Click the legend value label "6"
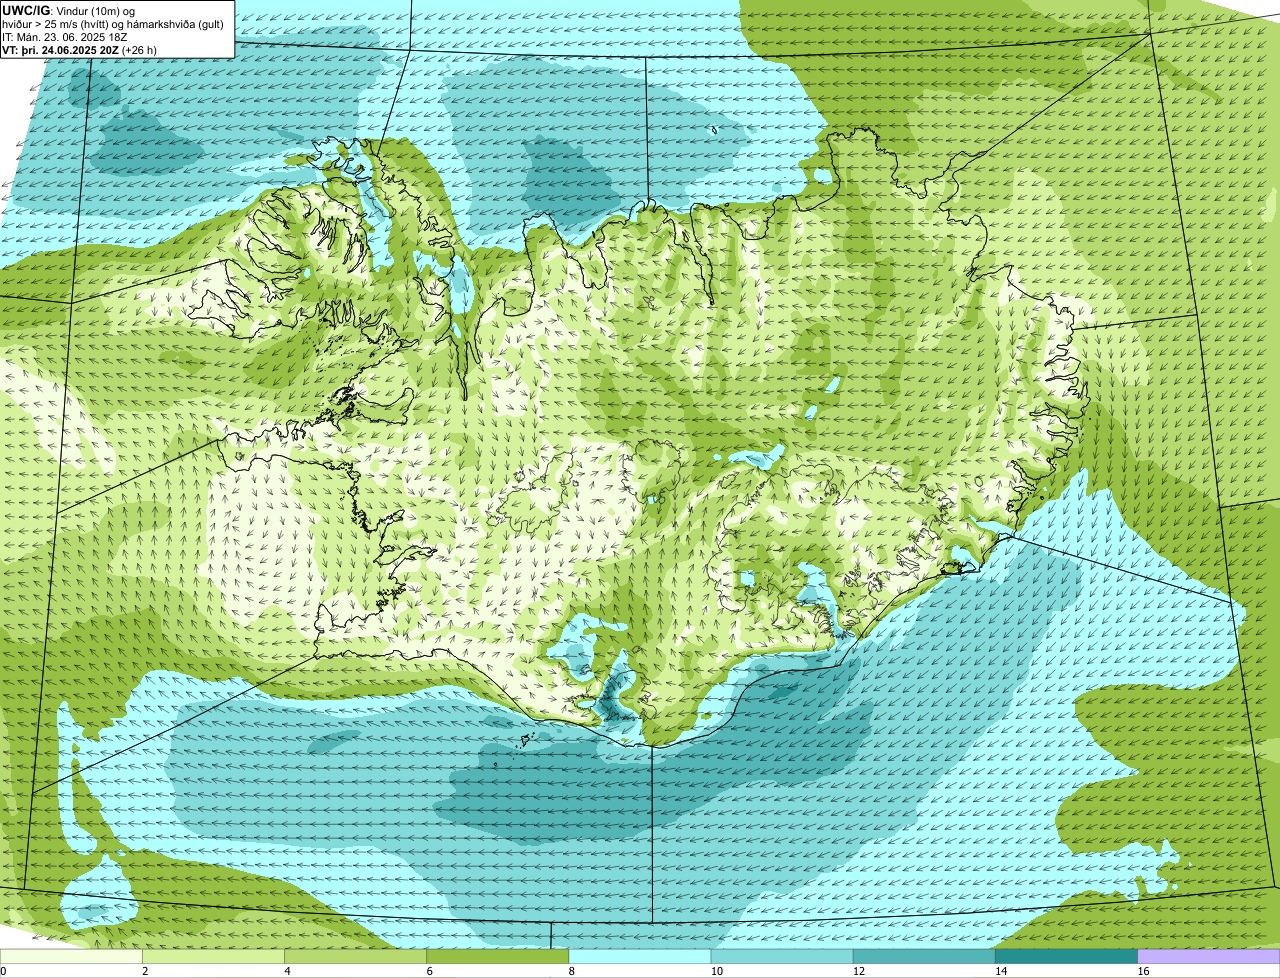This screenshot has width=1280, height=978. click(429, 971)
